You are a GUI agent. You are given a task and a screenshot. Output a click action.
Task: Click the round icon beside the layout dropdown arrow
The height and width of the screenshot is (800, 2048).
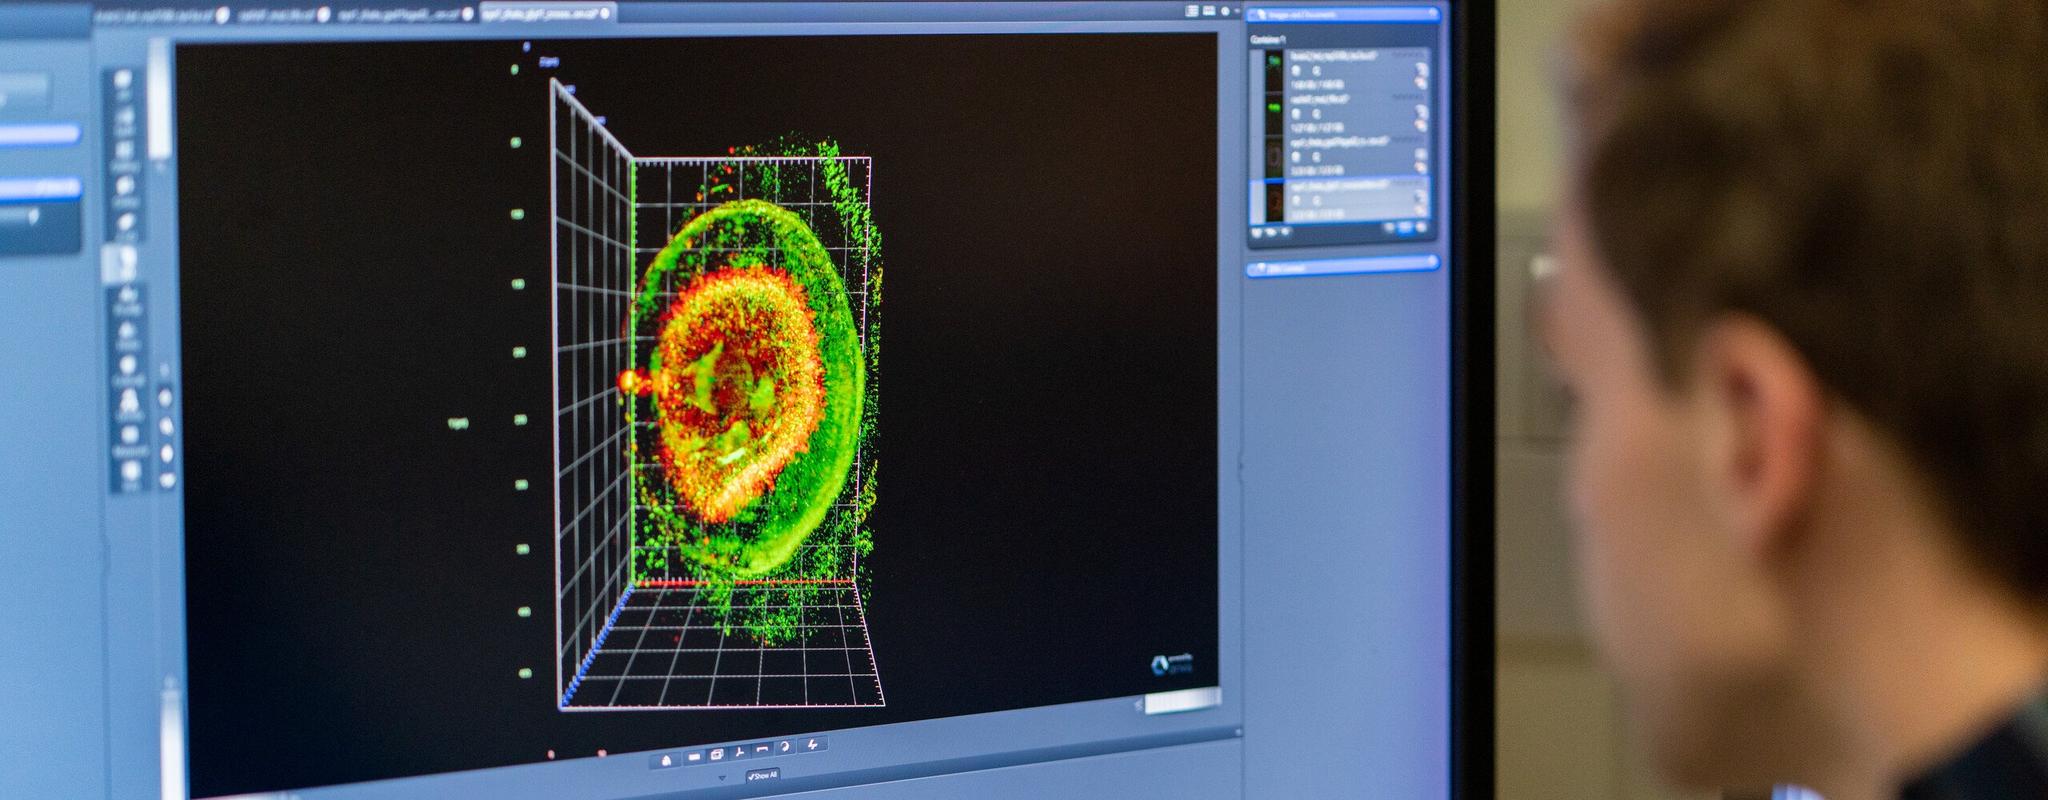[1225, 11]
